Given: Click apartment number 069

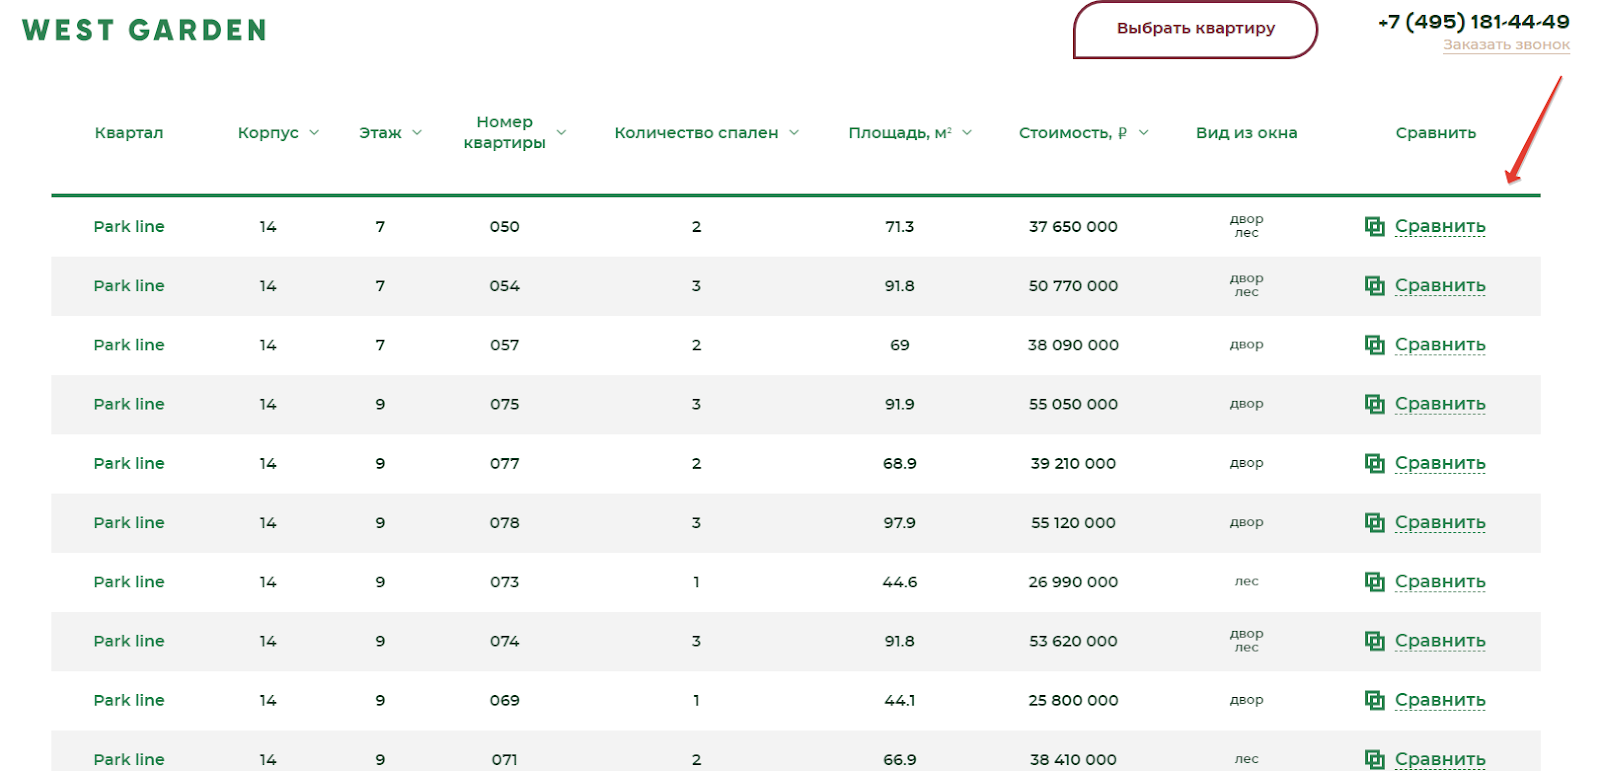Looking at the screenshot, I should pos(504,700).
